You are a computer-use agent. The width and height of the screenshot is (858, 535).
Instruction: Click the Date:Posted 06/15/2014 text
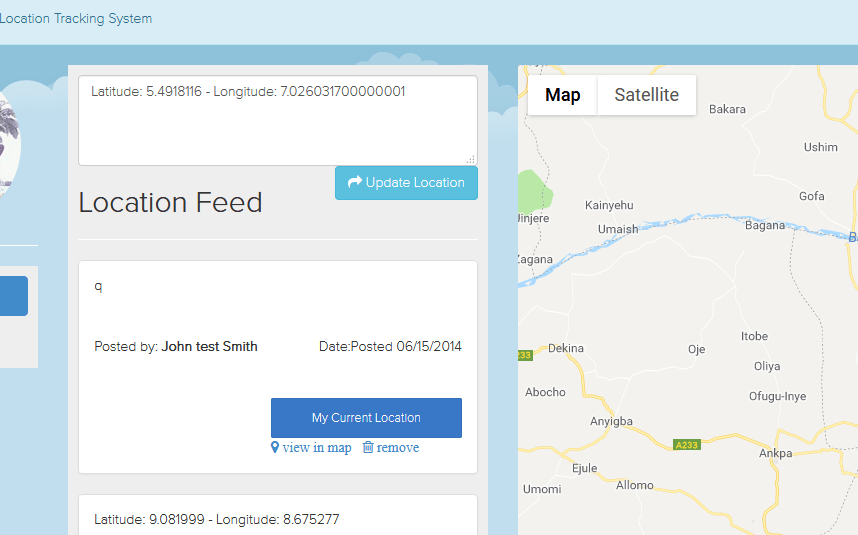point(390,346)
